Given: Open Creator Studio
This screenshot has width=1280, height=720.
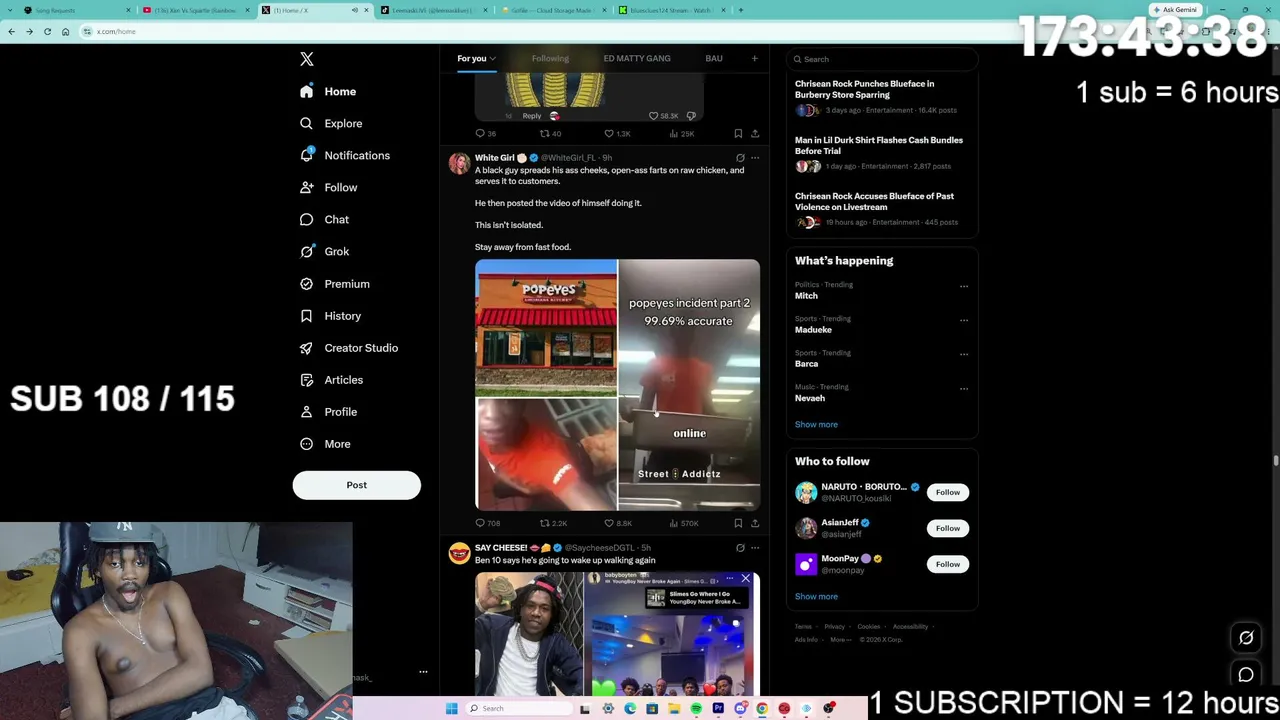Looking at the screenshot, I should tap(349, 347).
